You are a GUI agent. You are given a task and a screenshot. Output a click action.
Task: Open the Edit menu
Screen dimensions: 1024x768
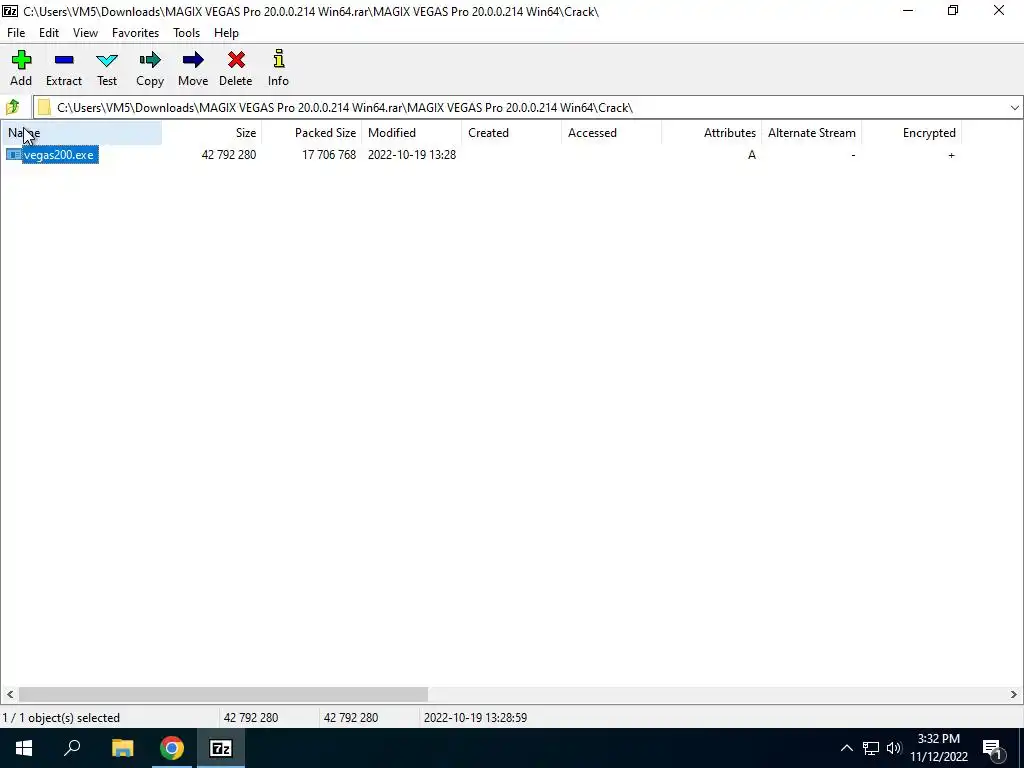(49, 33)
